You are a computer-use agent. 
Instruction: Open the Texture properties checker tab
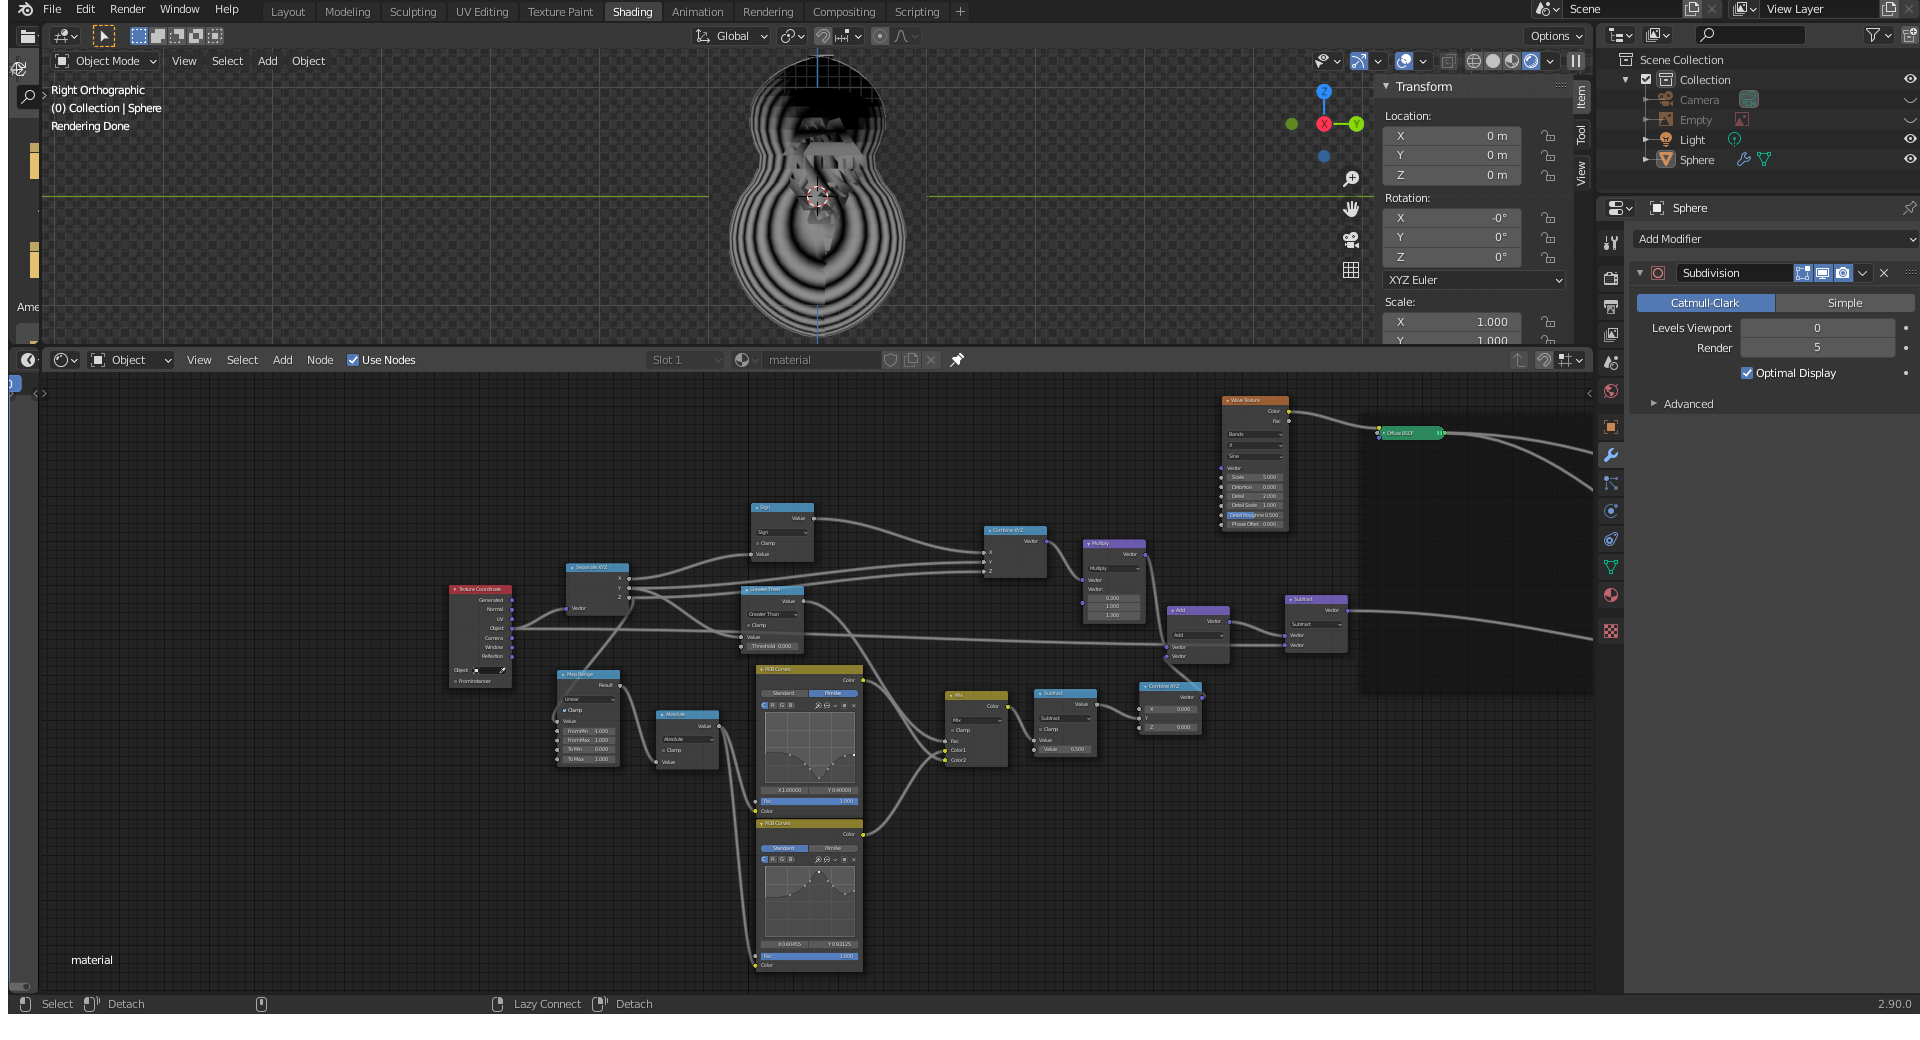coord(1610,631)
